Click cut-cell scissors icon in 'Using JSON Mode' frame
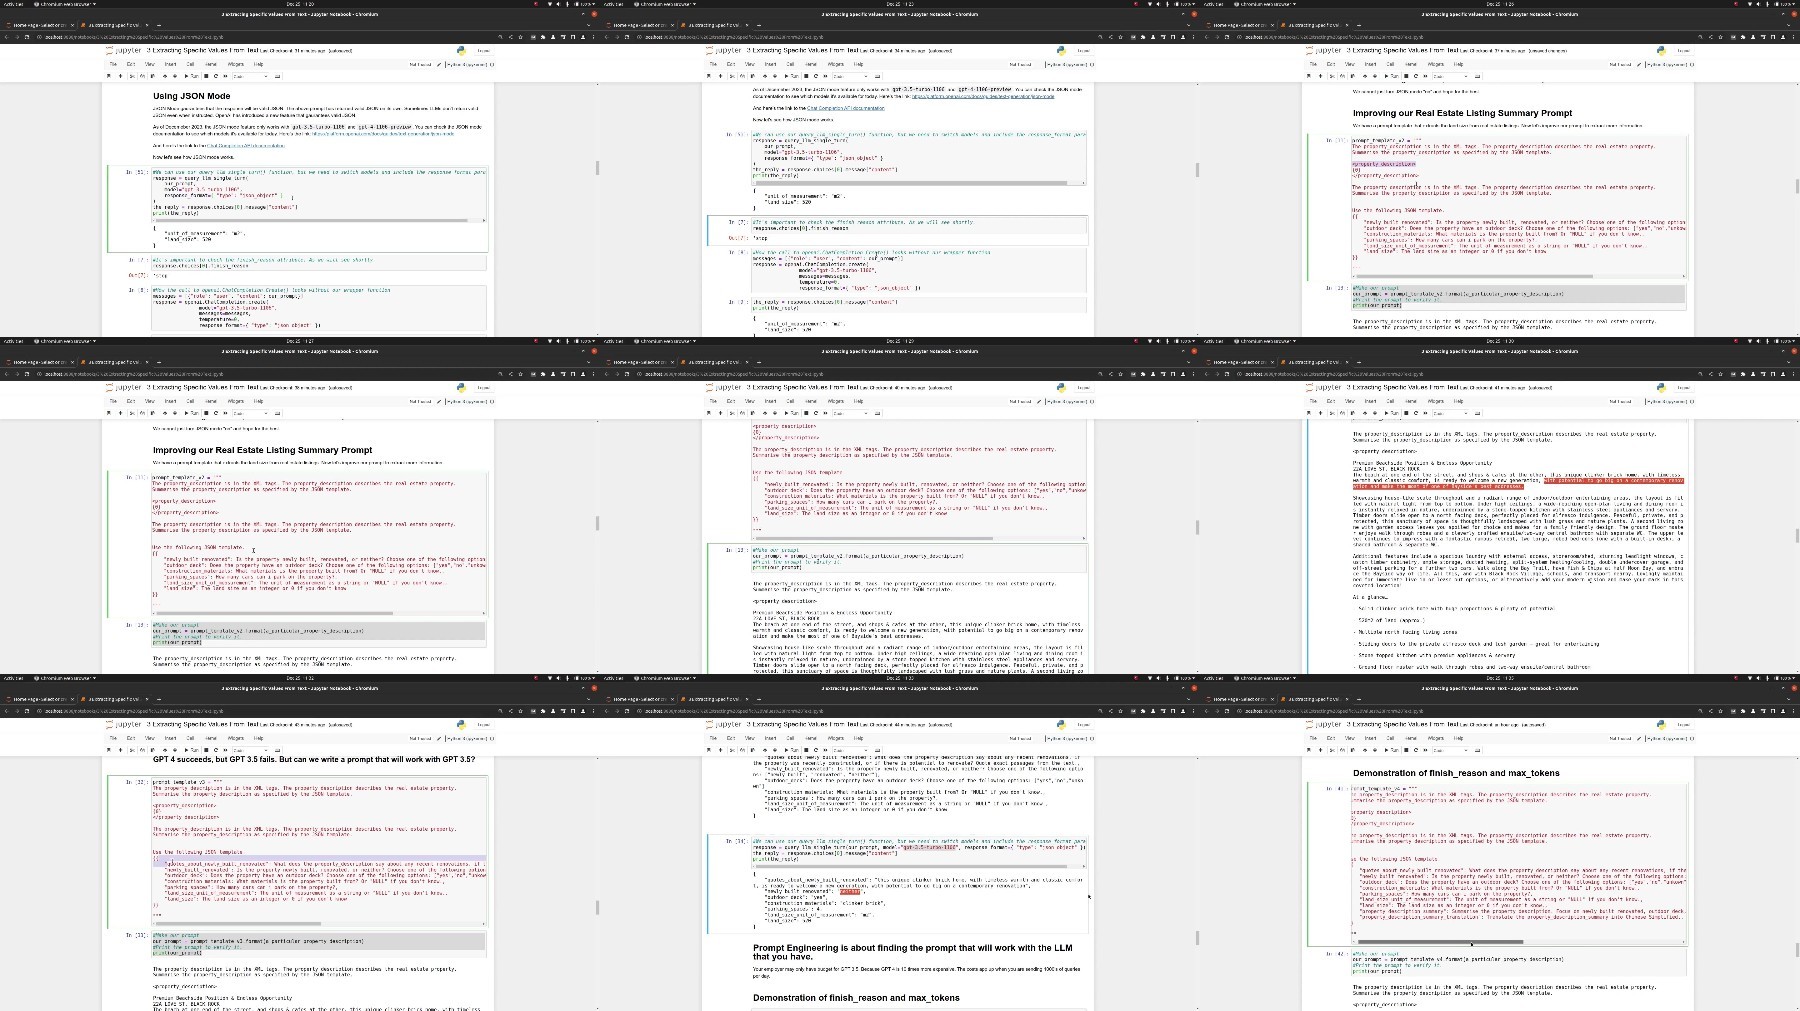The width and height of the screenshot is (1800, 1011). (x=132, y=76)
